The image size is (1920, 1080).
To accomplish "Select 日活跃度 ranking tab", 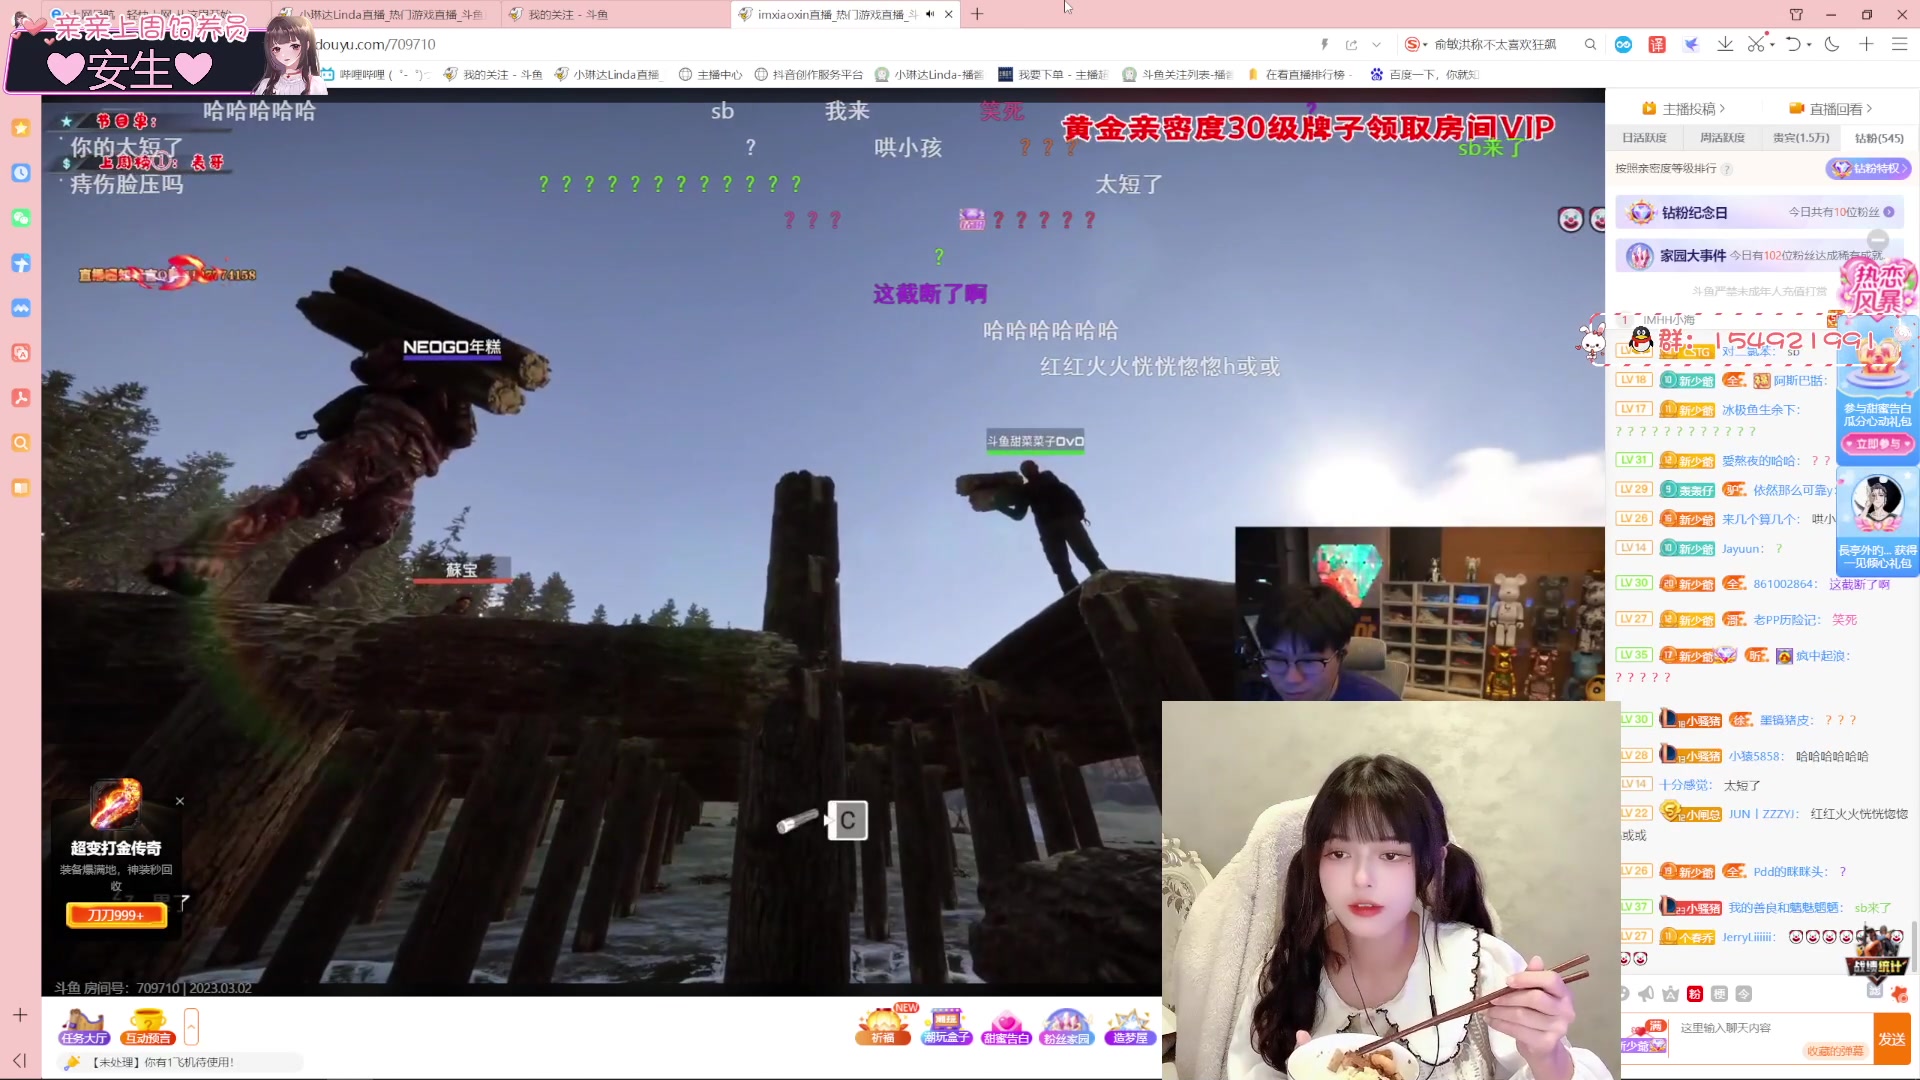I will coord(1644,138).
